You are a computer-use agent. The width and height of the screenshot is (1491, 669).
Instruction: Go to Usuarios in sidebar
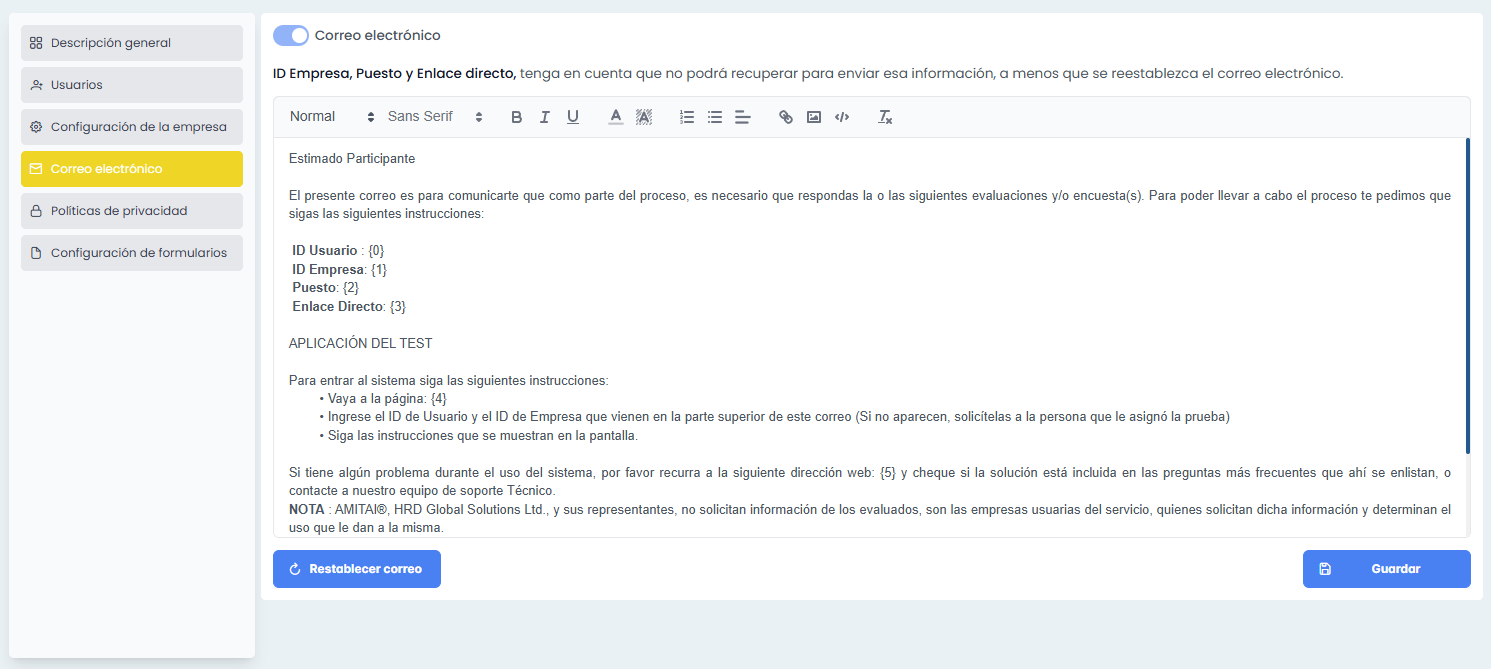[132, 85]
